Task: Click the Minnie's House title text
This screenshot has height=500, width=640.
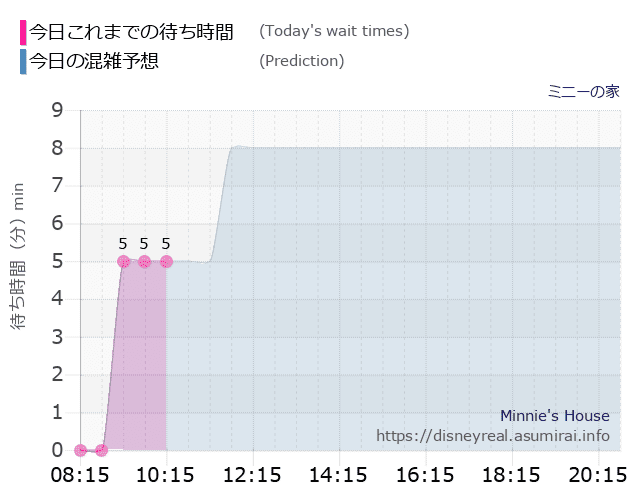Action: [x=555, y=416]
